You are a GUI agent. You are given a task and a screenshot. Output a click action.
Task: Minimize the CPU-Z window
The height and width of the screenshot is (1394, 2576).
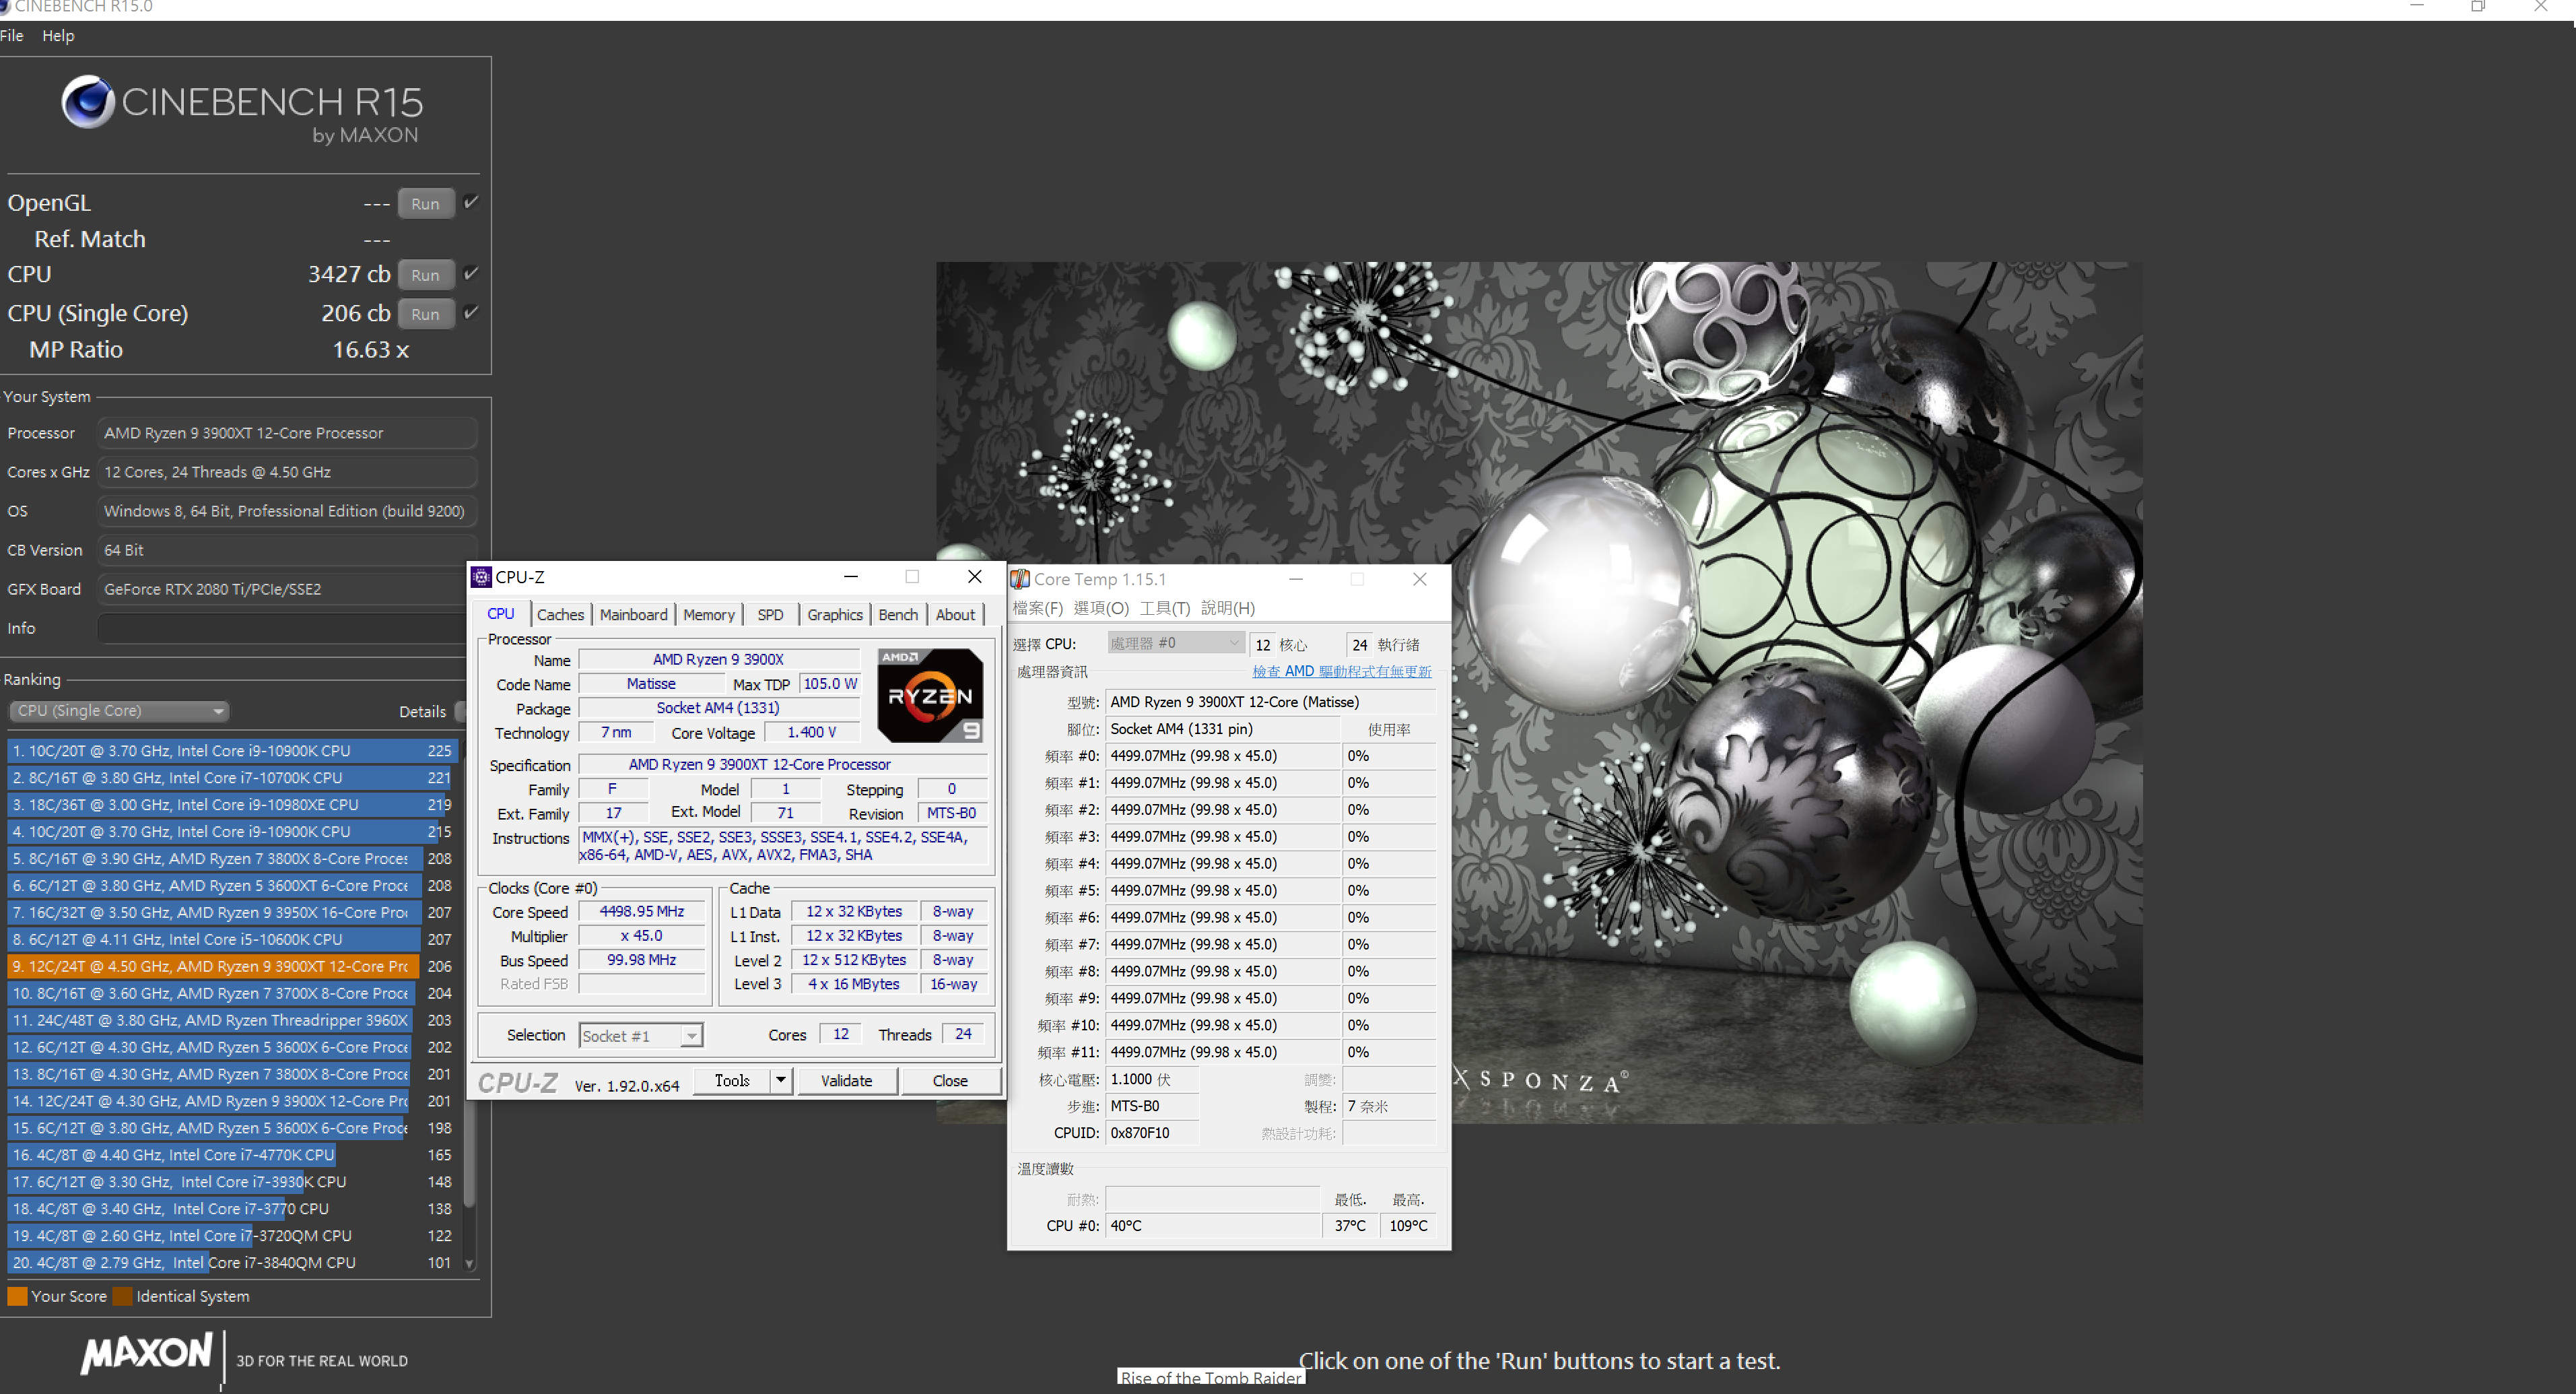(x=851, y=577)
